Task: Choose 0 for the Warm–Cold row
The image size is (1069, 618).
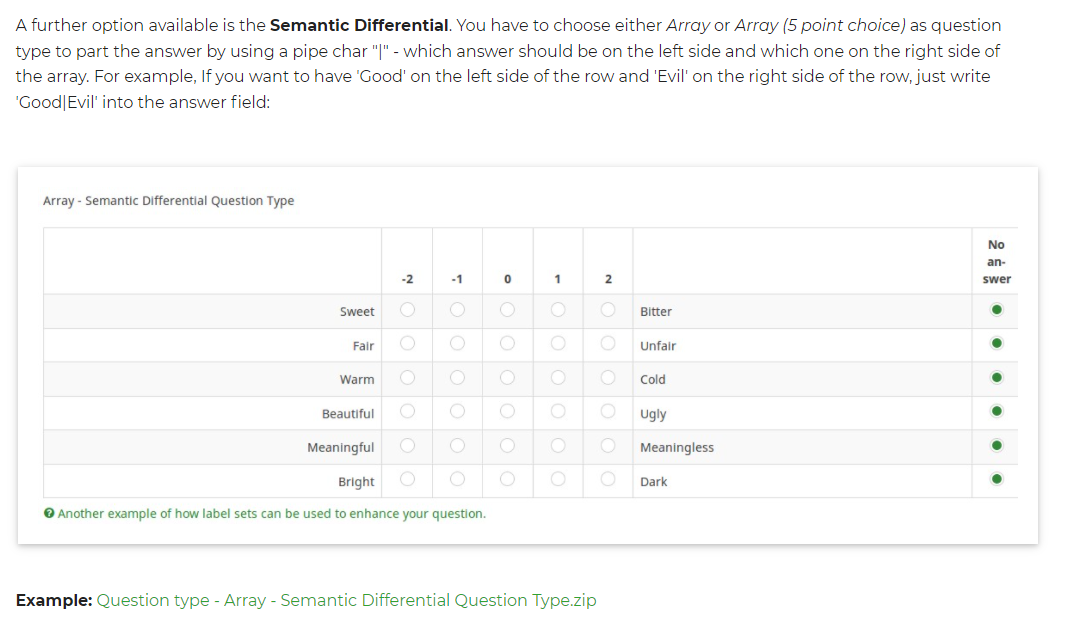Action: click(x=507, y=379)
